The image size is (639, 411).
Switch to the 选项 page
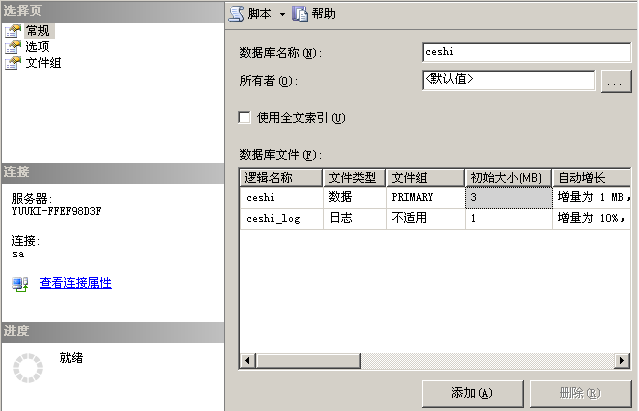(x=37, y=46)
